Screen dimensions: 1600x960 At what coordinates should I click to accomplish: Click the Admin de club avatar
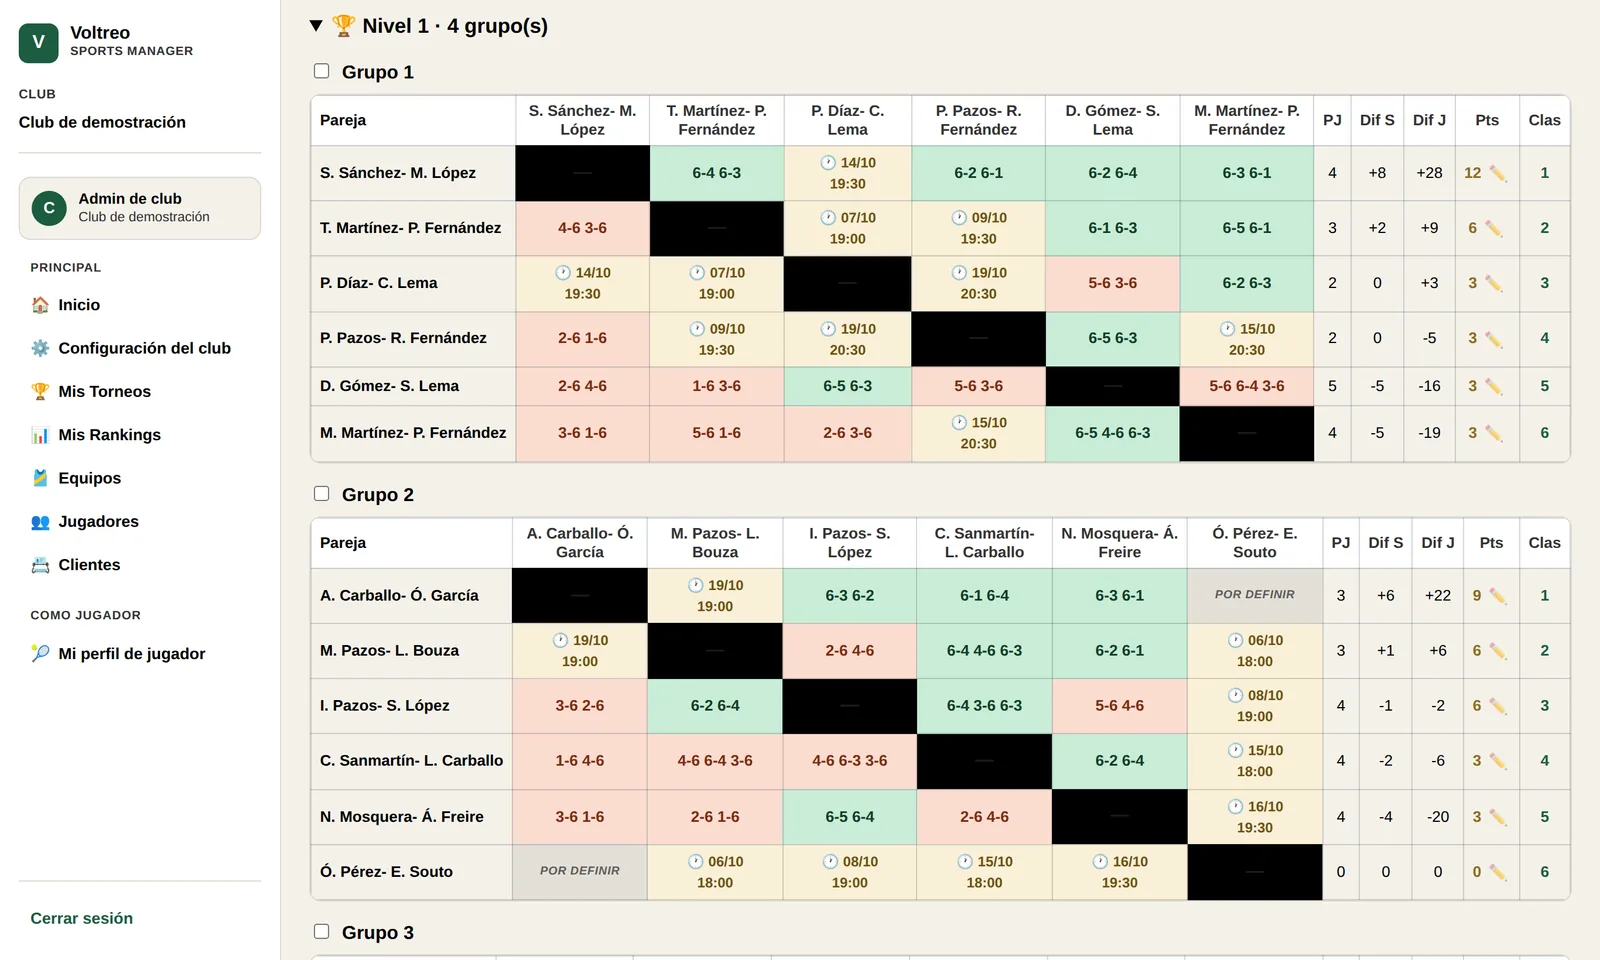[x=49, y=208]
